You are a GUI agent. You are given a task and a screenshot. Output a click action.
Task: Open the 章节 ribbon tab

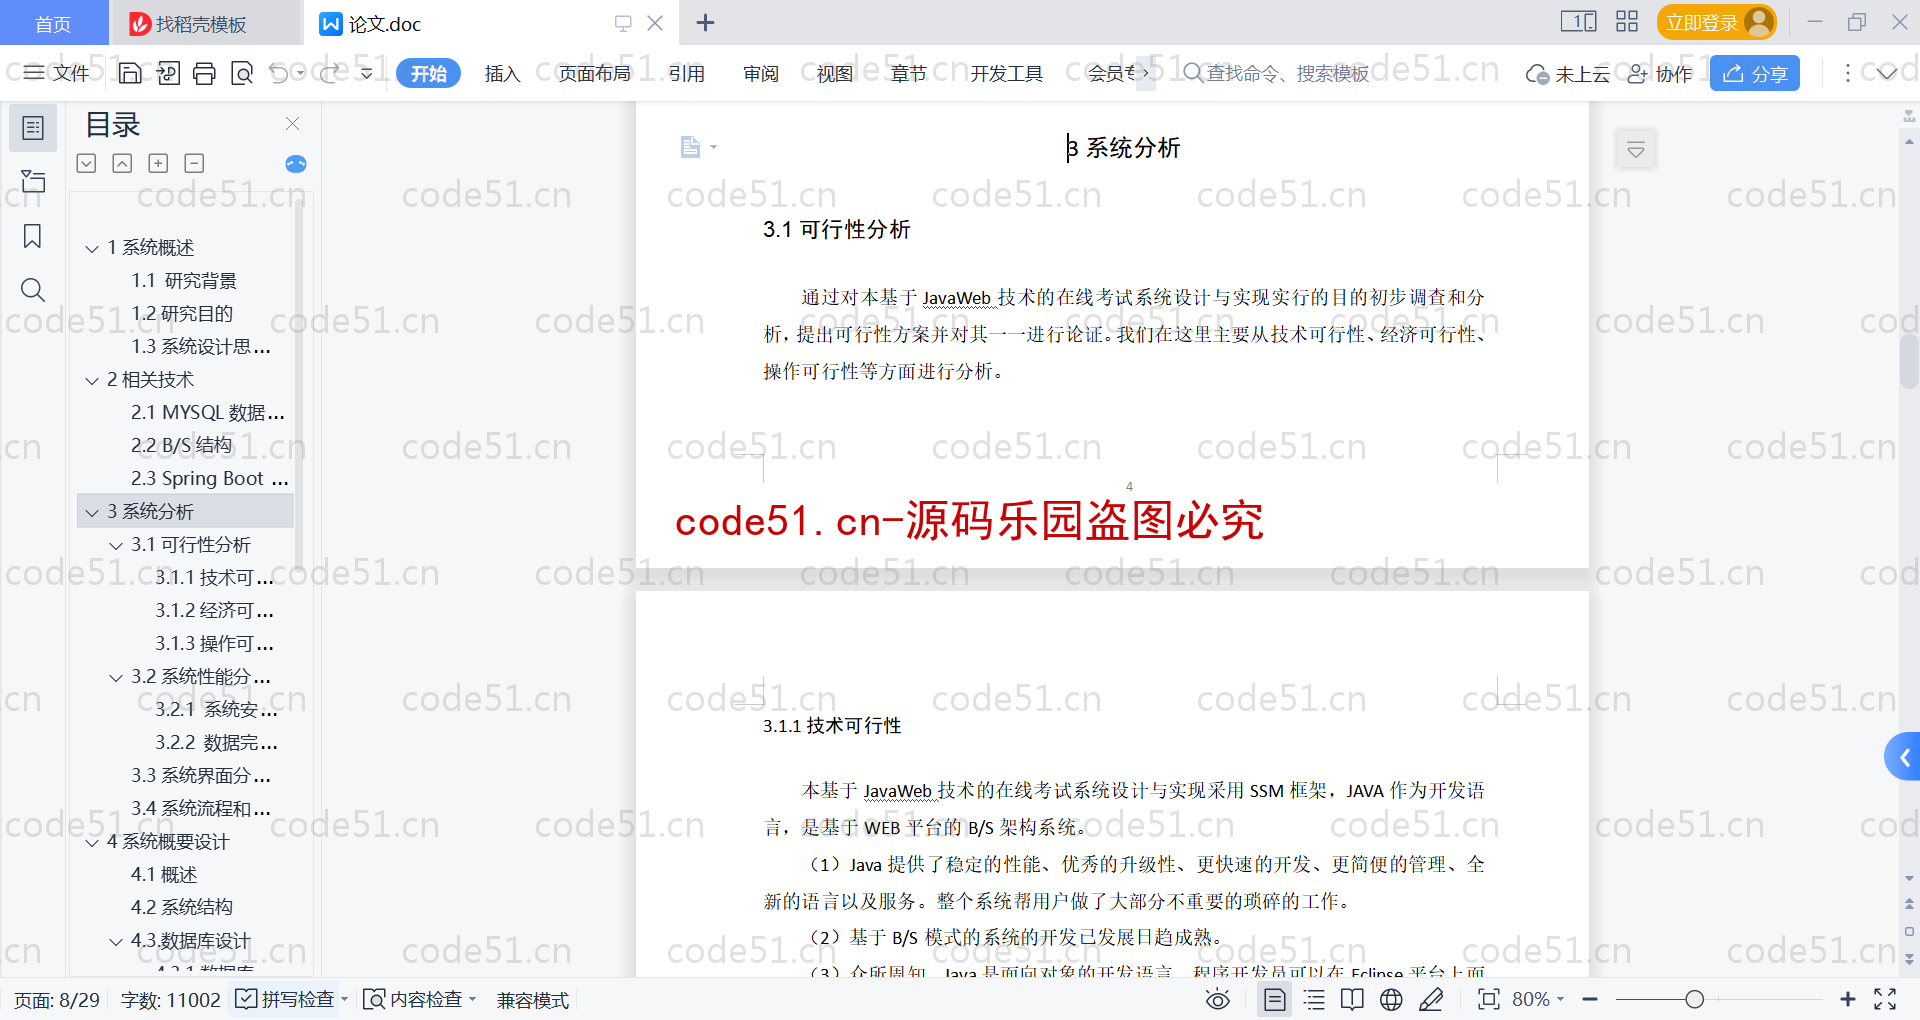908,73
